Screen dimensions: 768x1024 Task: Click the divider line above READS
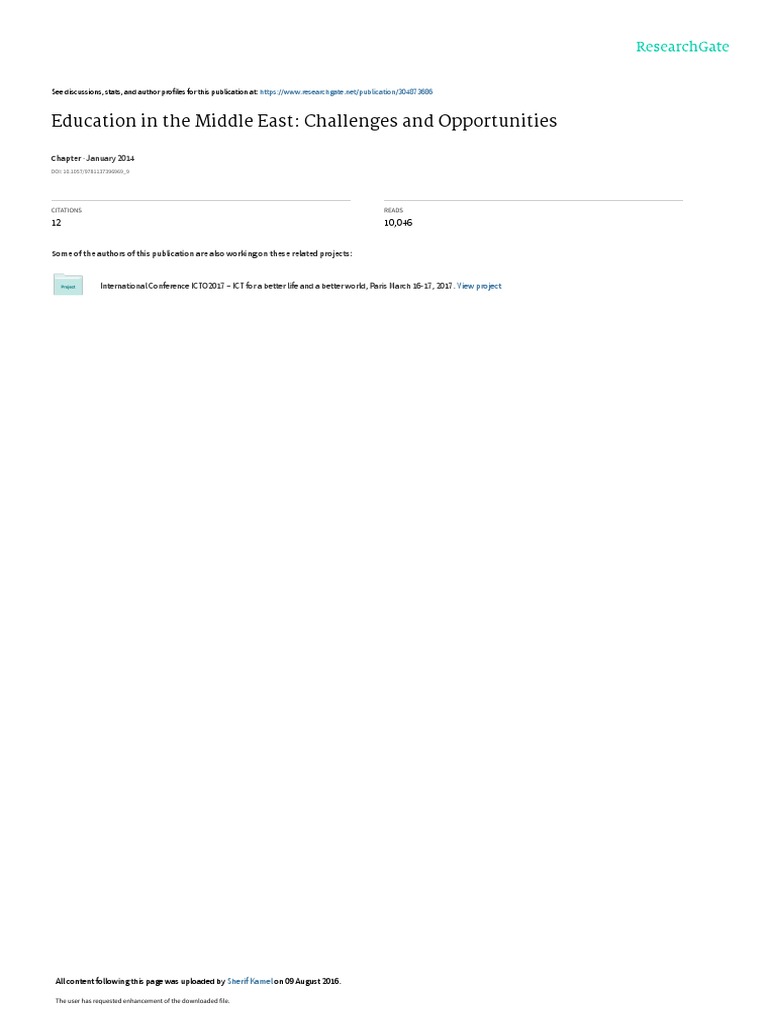pos(534,200)
